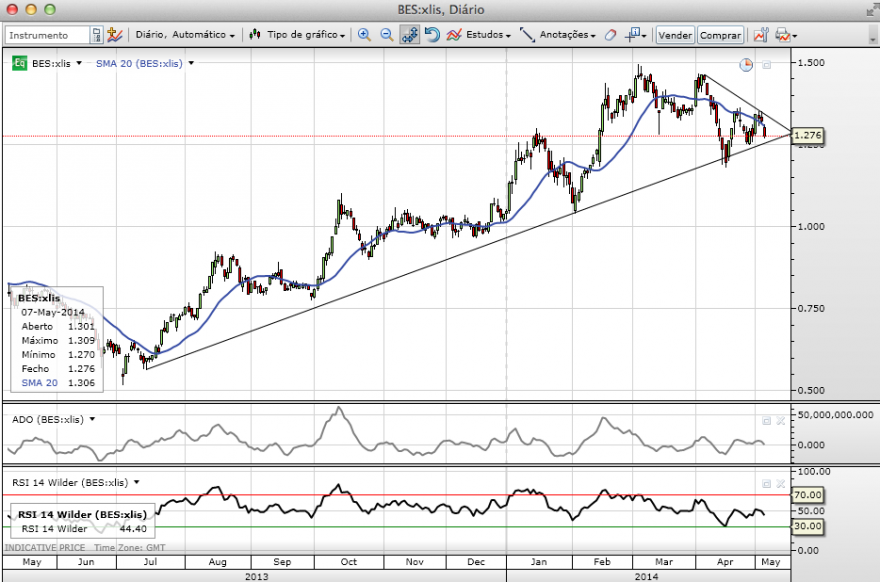
Task: Click the zoom out magnifier icon
Action: point(387,35)
